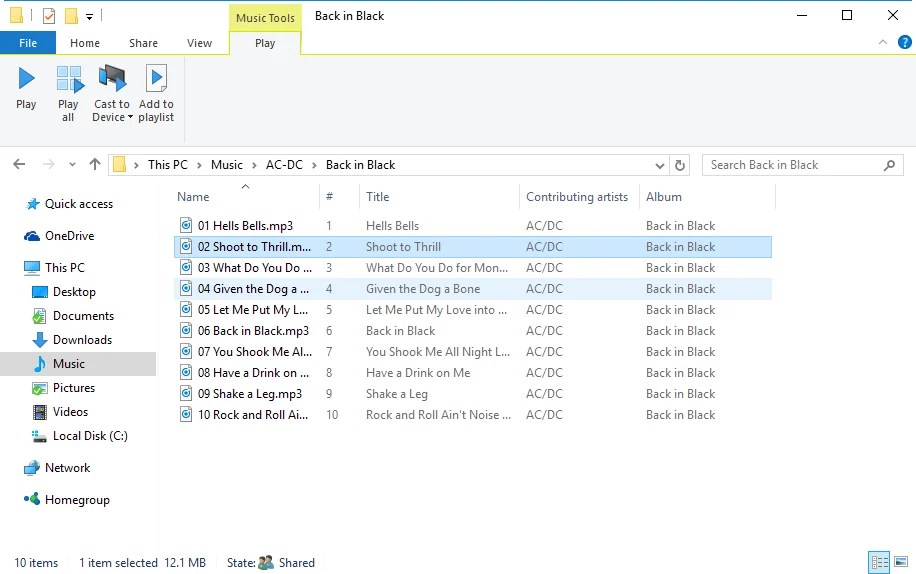Click icon of 08 Have a Drink file
The image size is (916, 574).
point(186,373)
